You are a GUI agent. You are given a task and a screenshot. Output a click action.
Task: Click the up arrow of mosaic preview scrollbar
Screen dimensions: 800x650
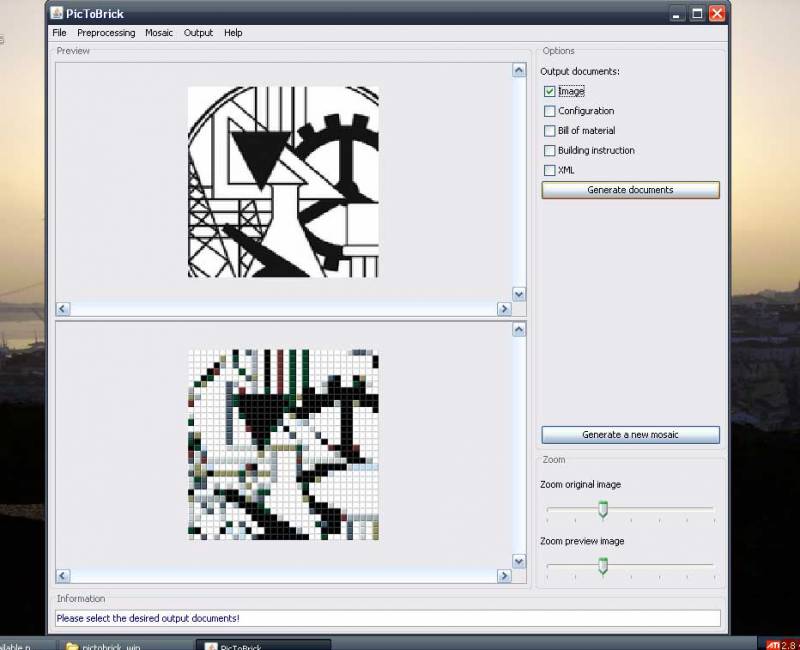(519, 329)
